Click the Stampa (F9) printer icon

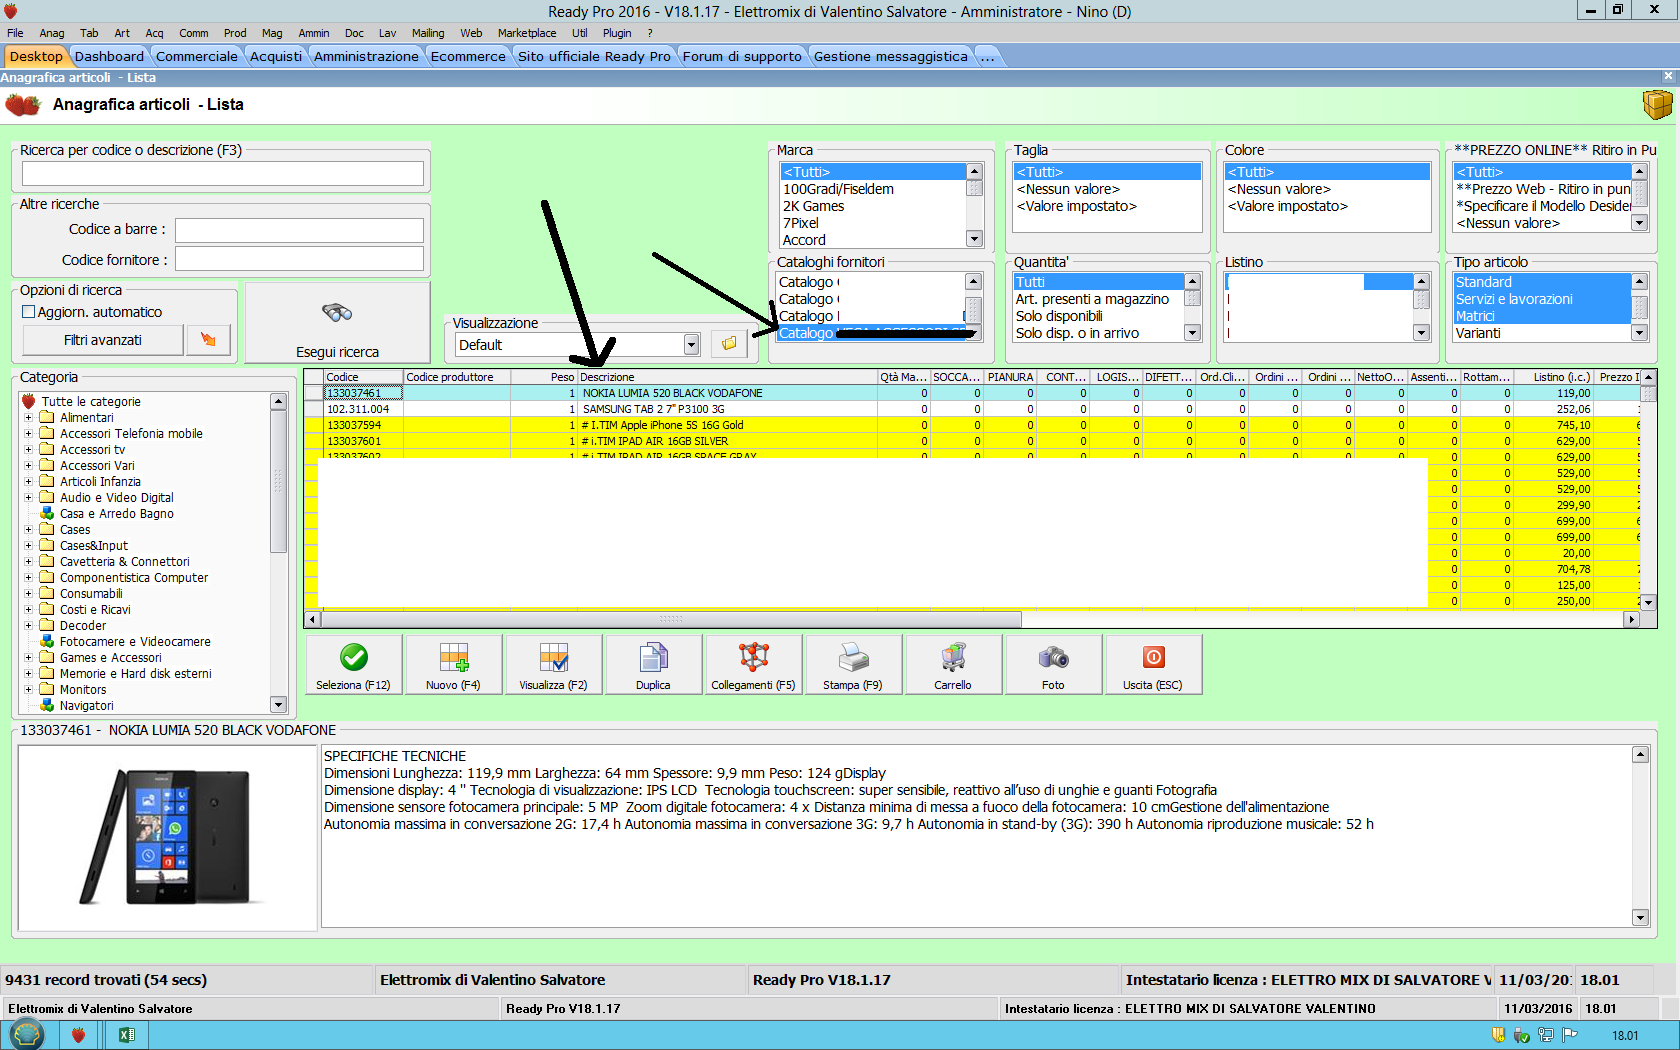pyautogui.click(x=853, y=658)
